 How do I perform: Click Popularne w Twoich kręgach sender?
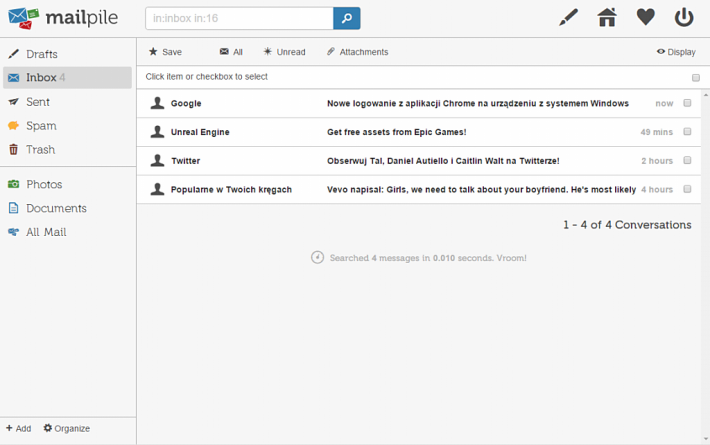click(x=231, y=189)
